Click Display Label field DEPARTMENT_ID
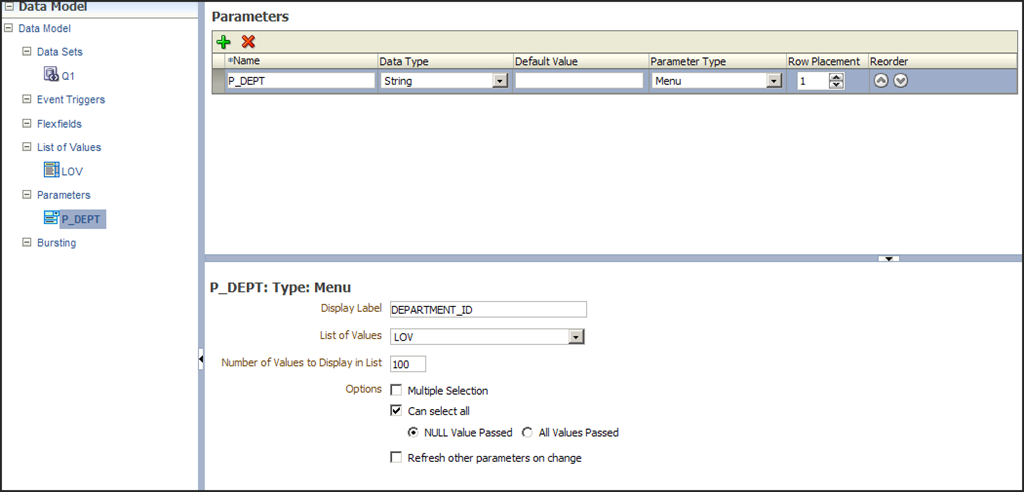The image size is (1024, 492). pos(488,310)
